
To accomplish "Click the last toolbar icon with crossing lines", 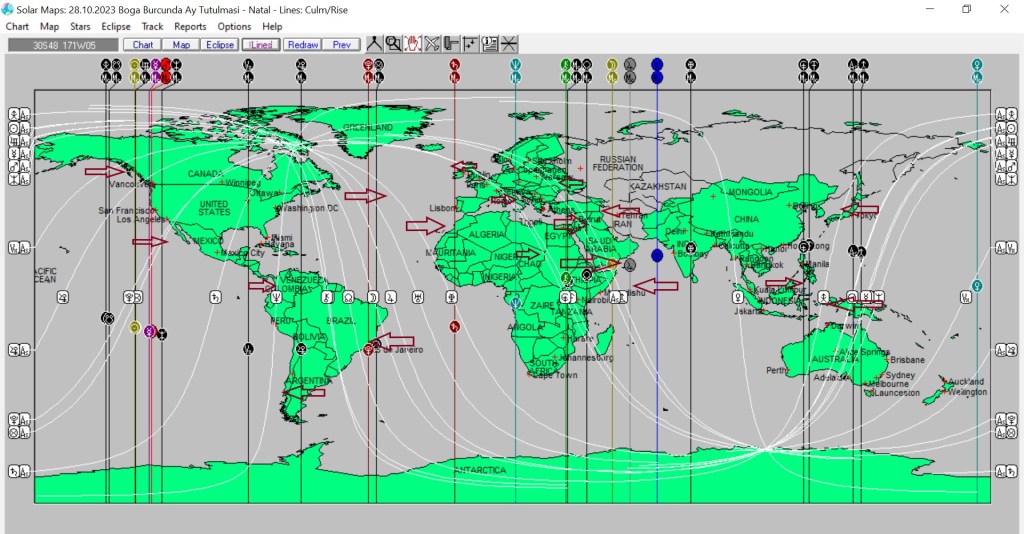I will 509,44.
